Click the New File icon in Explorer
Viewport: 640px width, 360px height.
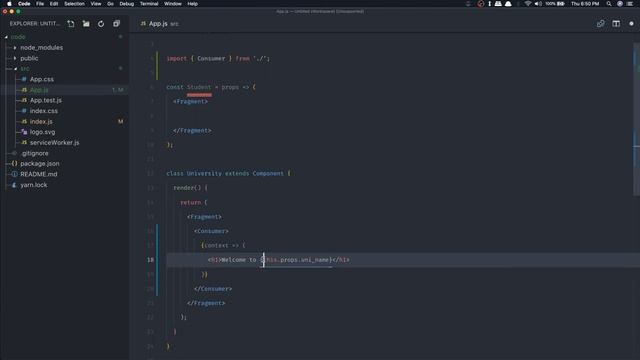click(71, 24)
